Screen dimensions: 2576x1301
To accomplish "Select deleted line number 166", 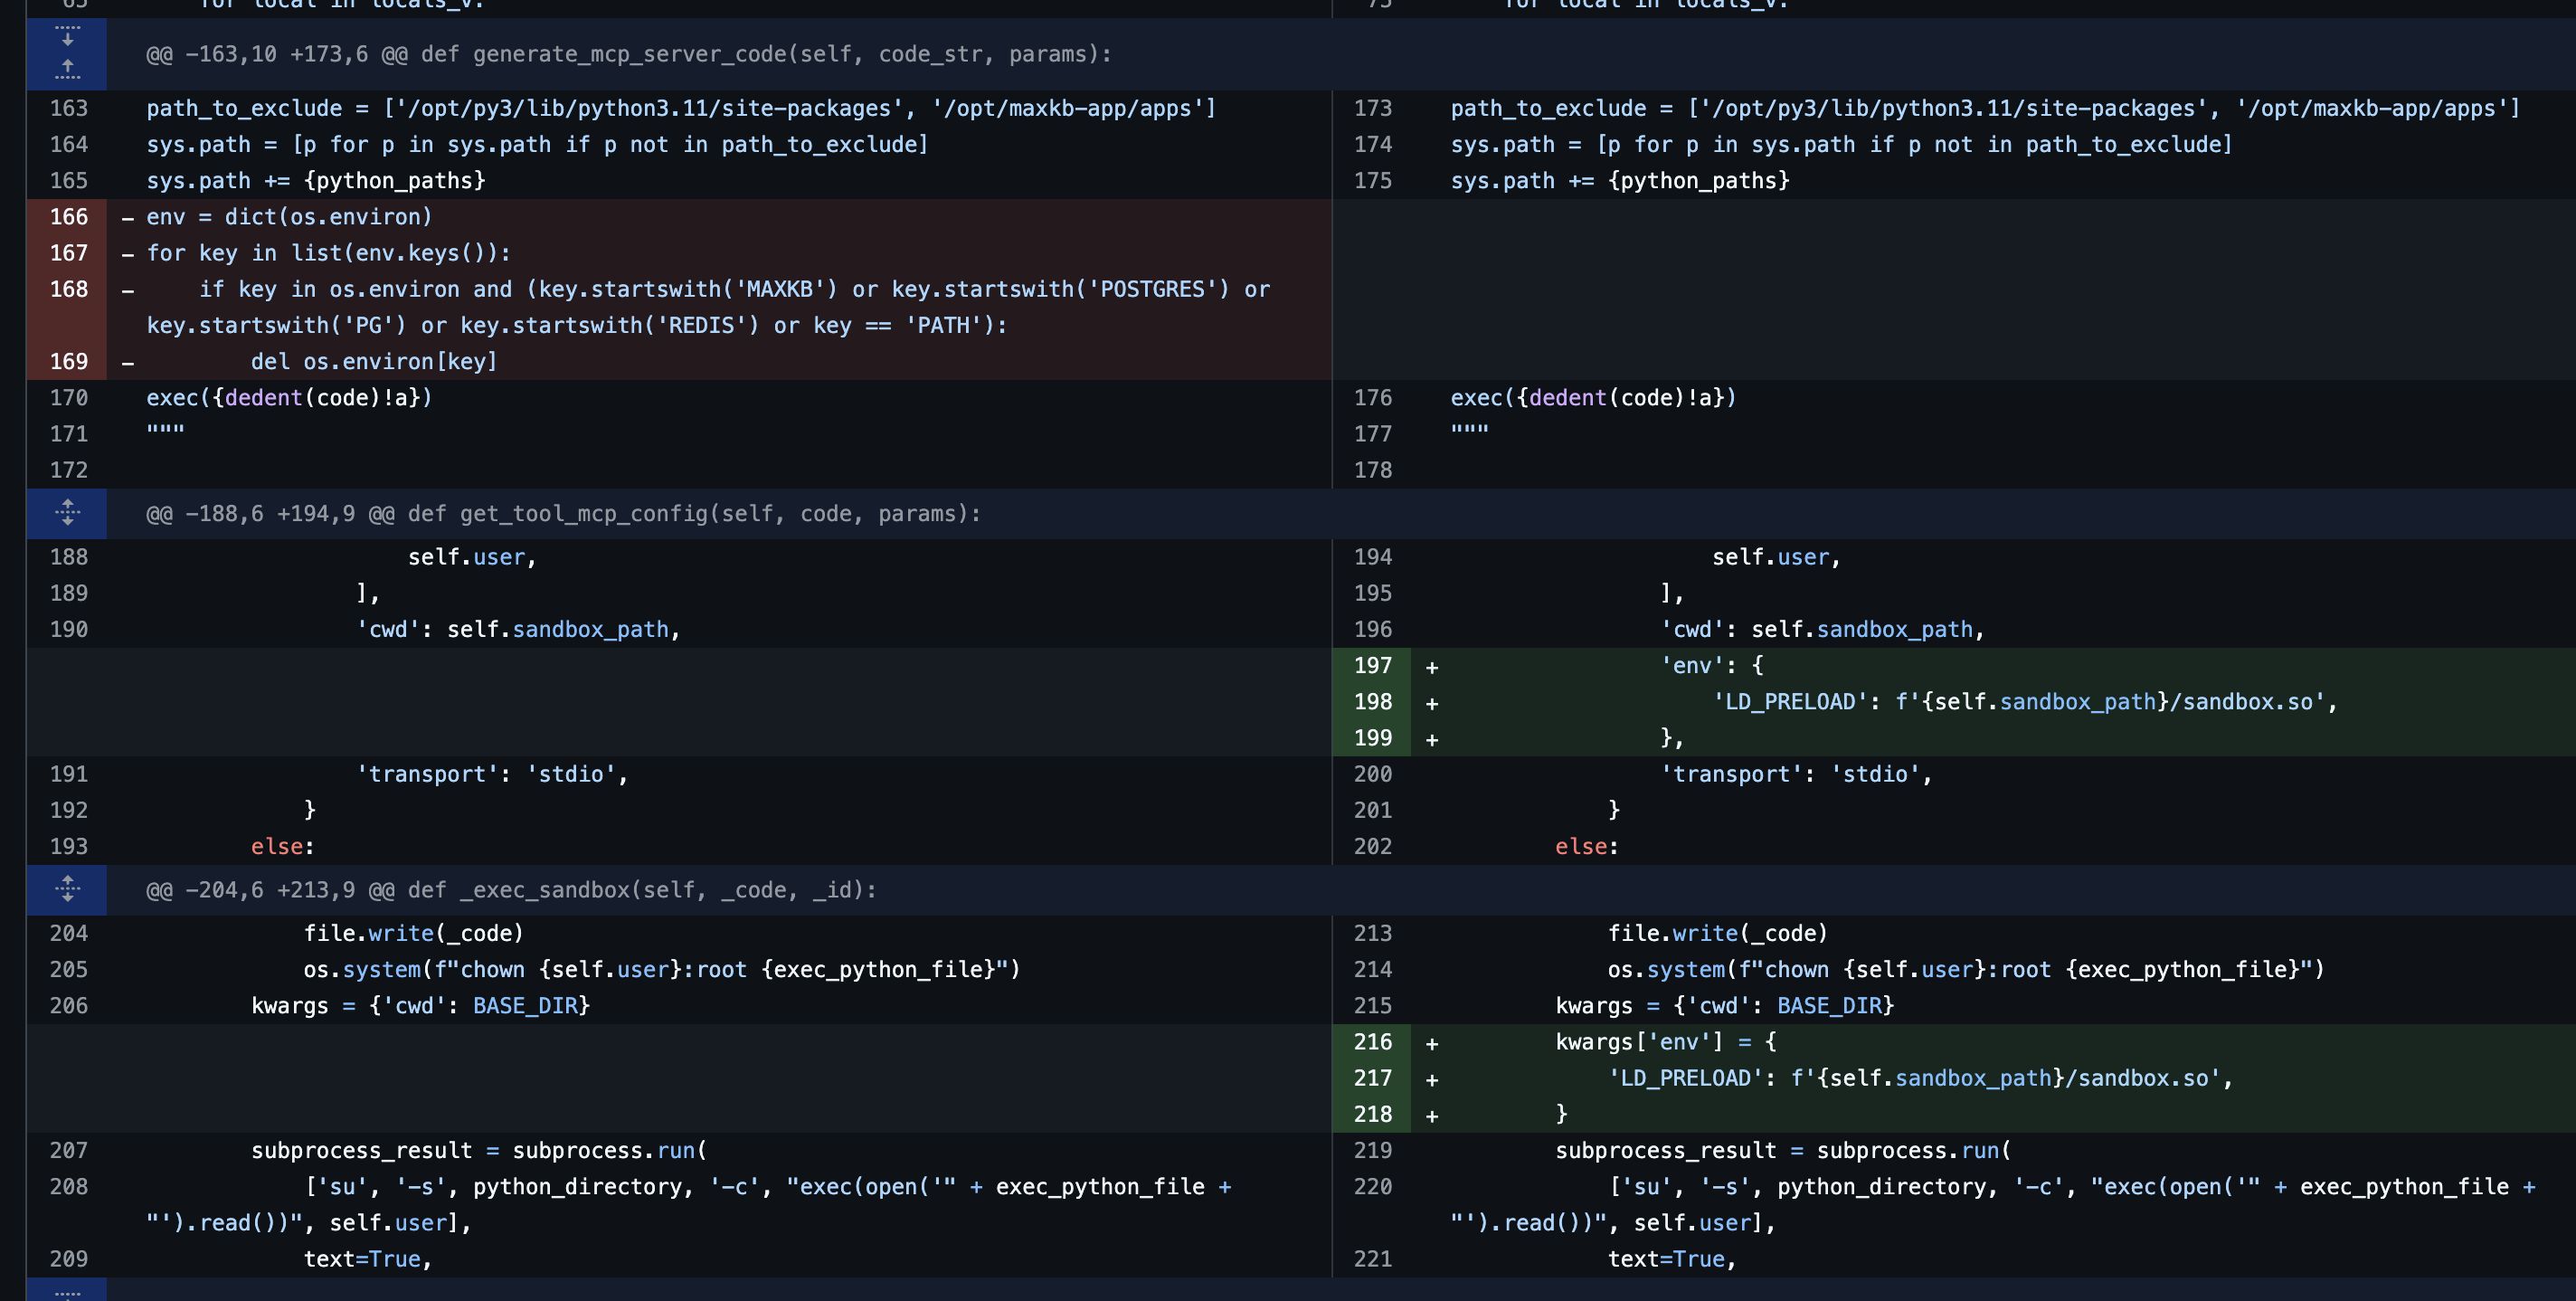I will 68,217.
